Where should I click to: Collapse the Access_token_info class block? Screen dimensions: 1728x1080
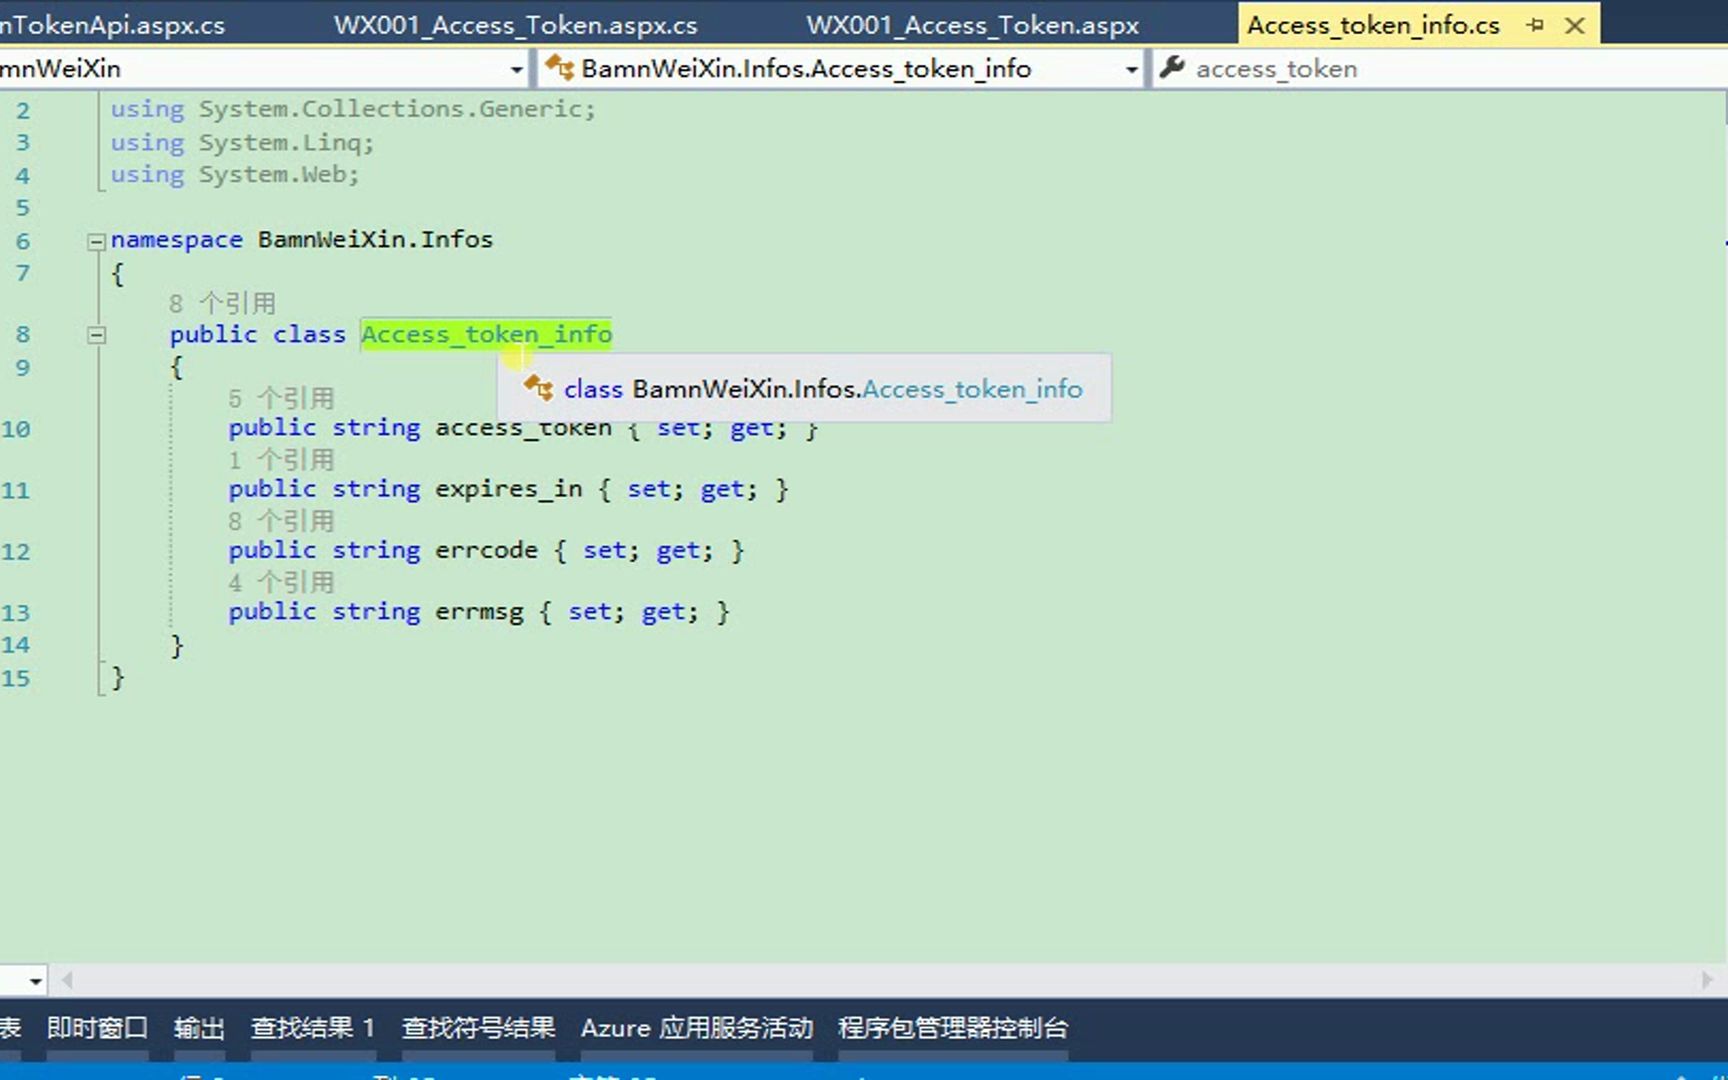coord(96,335)
